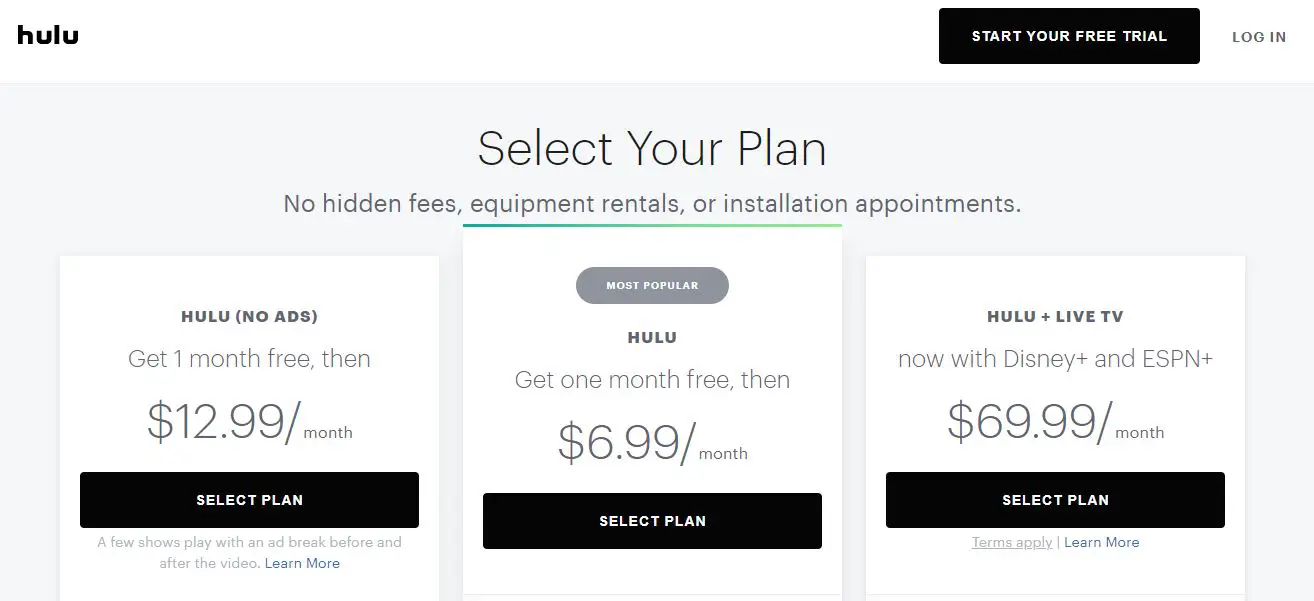
Task: Select the $6.99 Hulu plan
Action: pyautogui.click(x=652, y=520)
